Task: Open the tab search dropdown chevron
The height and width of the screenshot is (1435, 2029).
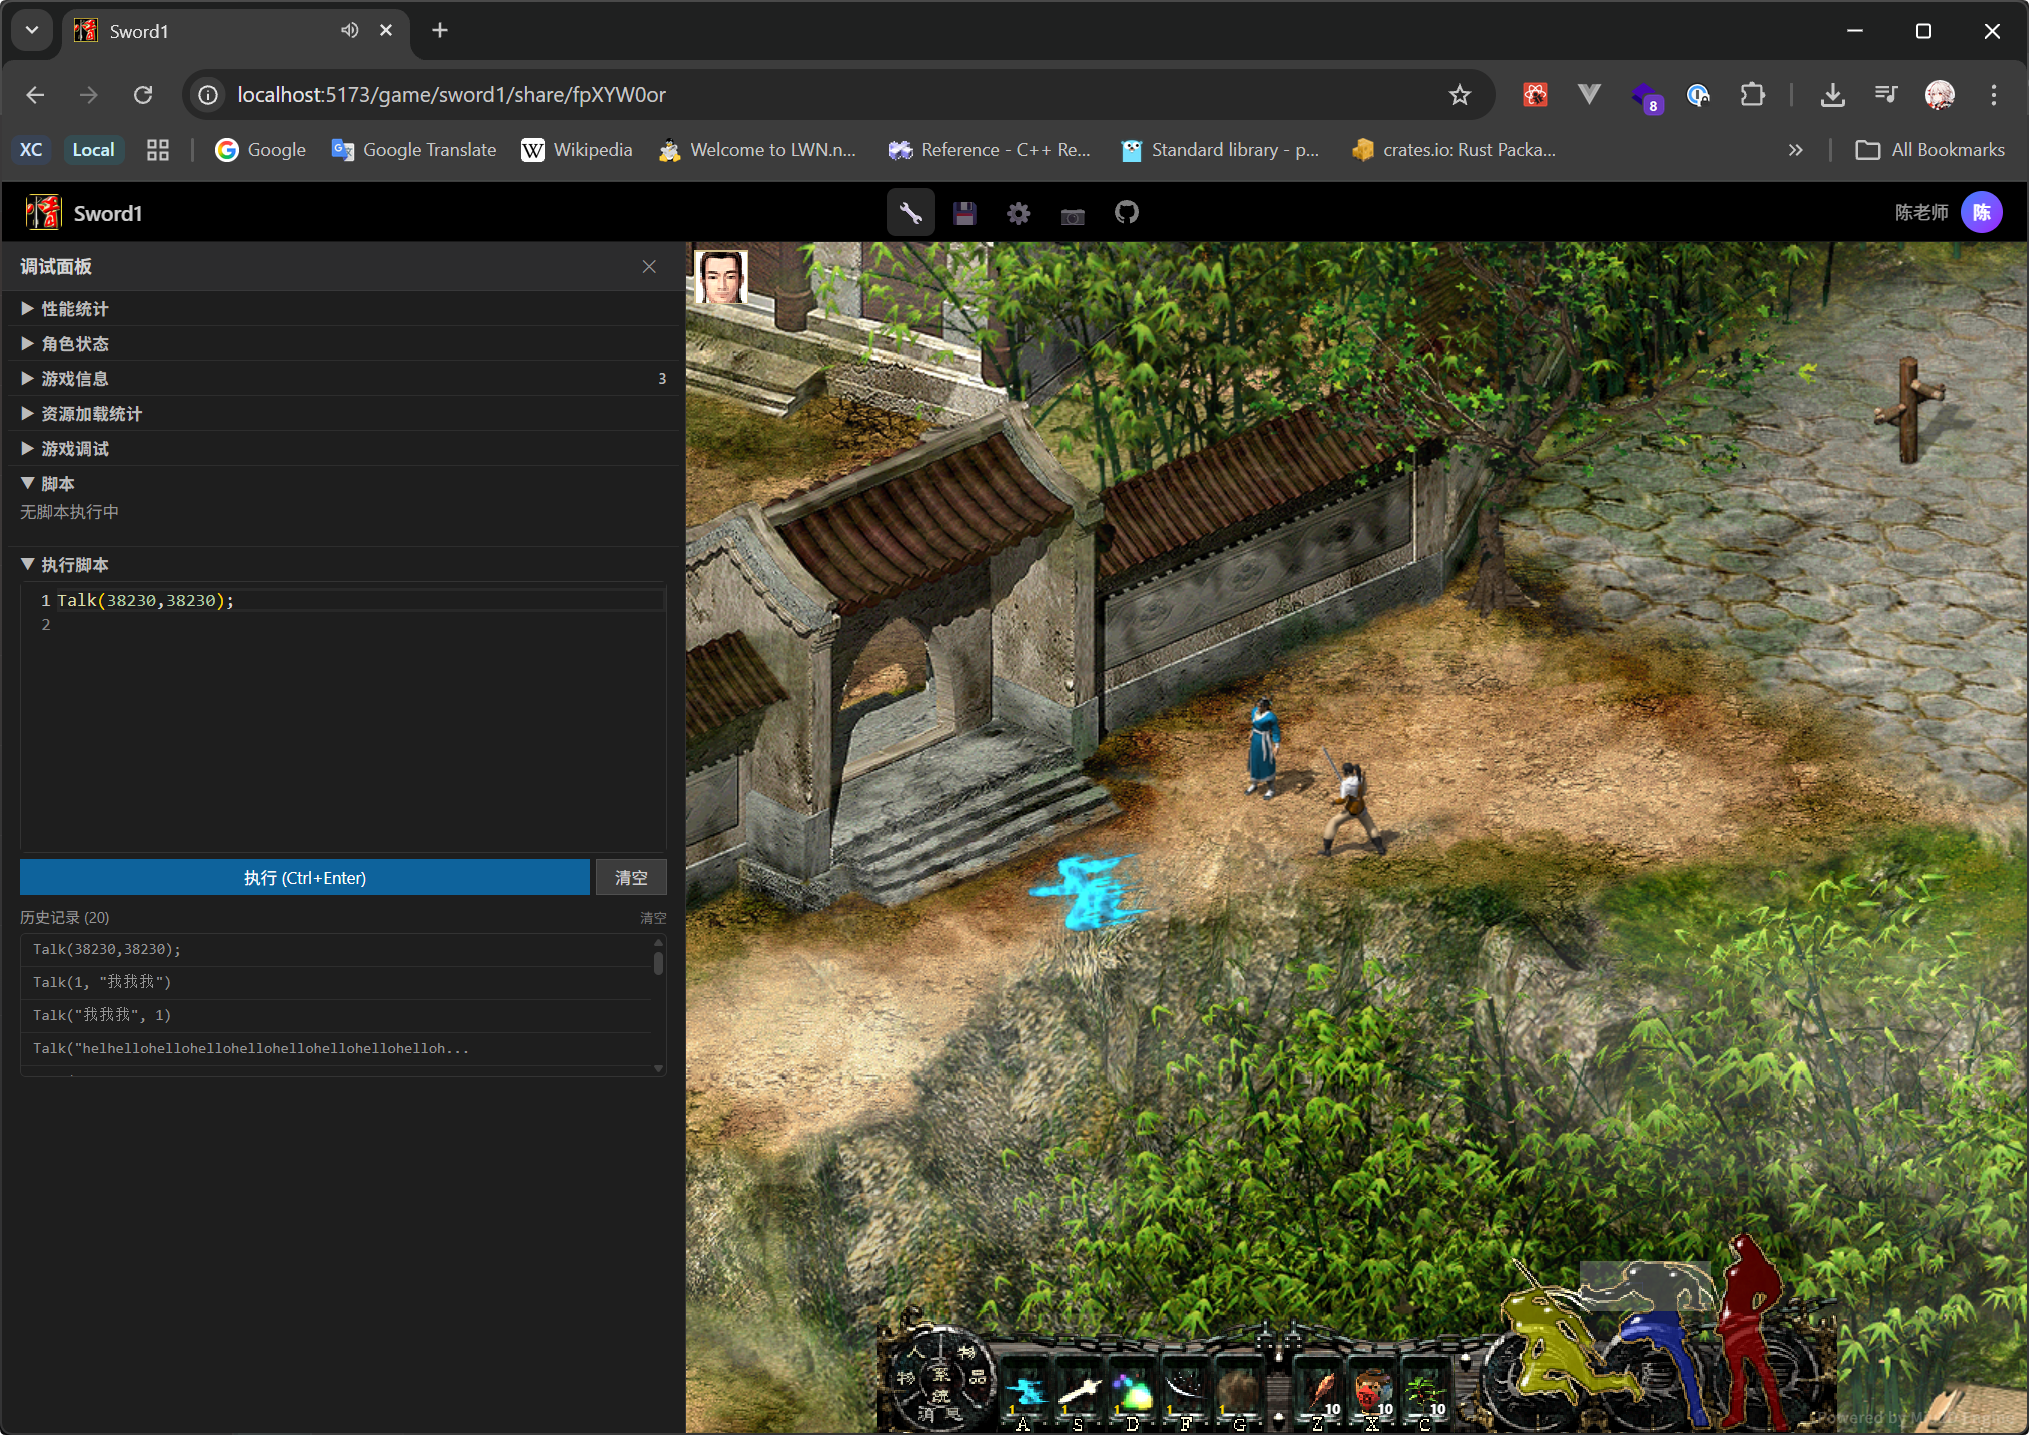Action: 32,30
